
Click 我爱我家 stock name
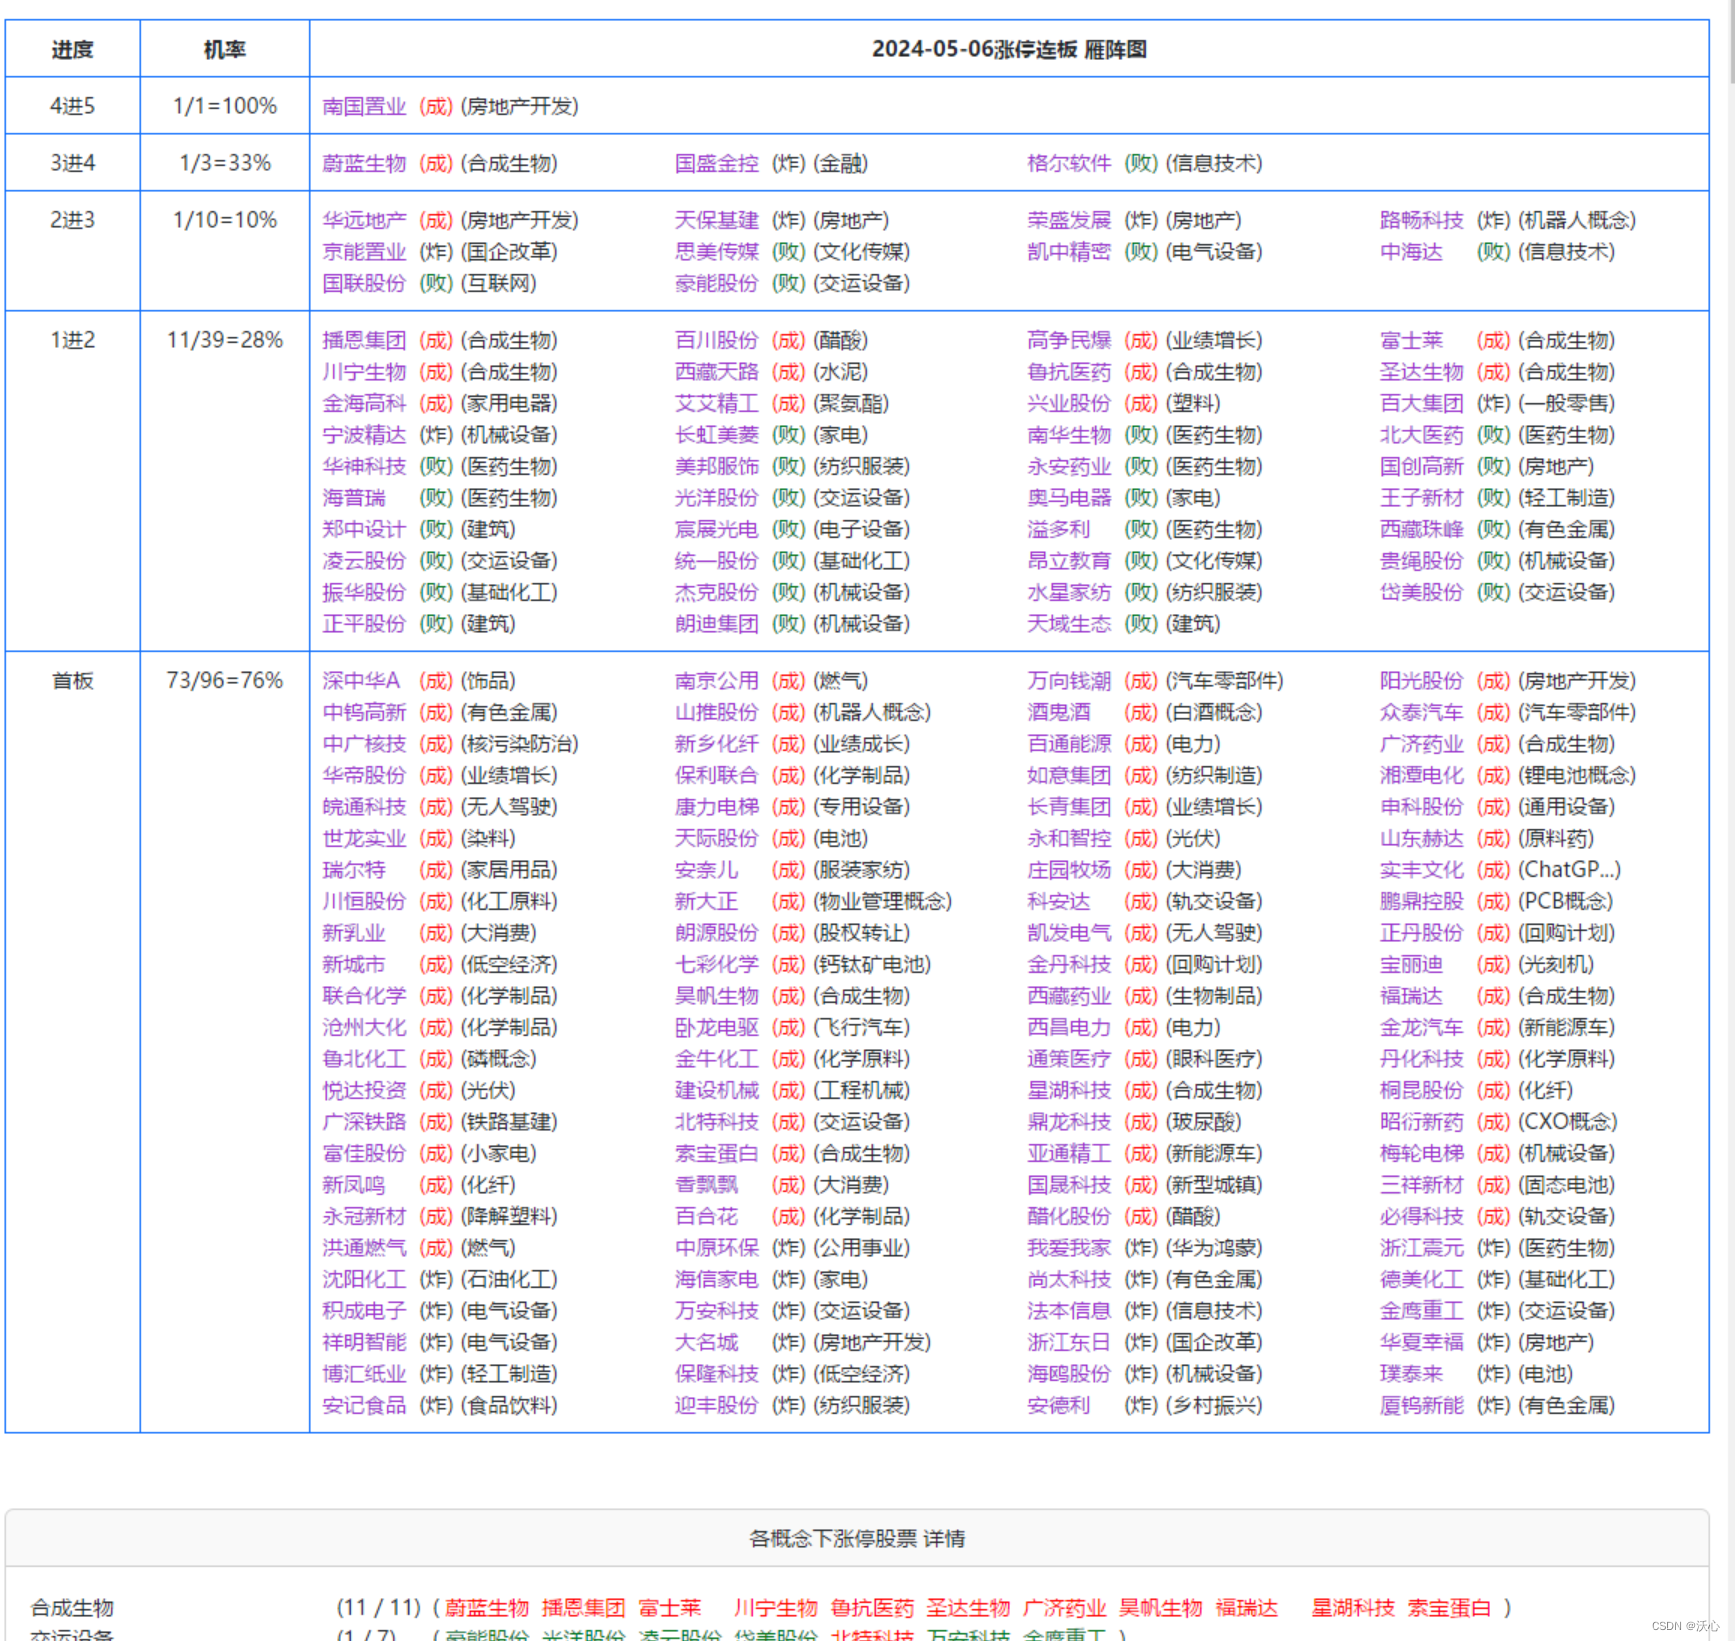(1069, 1248)
